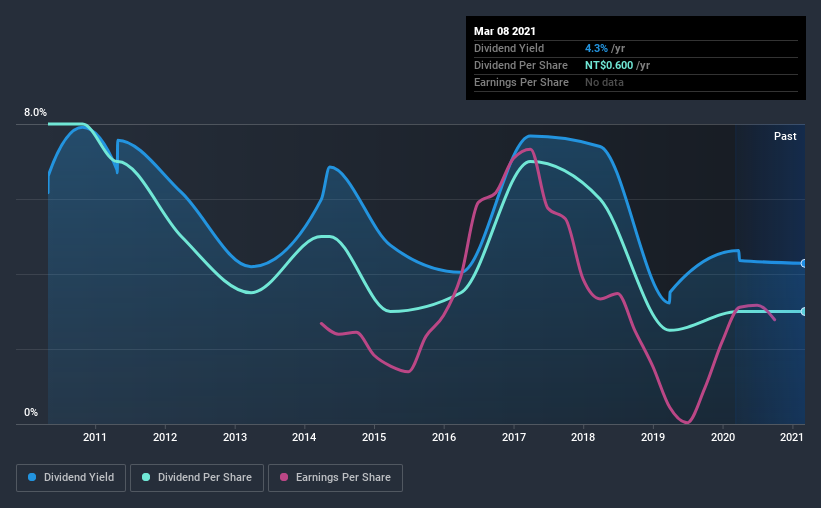Toggle the Dividend Per Share legend button
821x508 pixels.
pyautogui.click(x=197, y=478)
